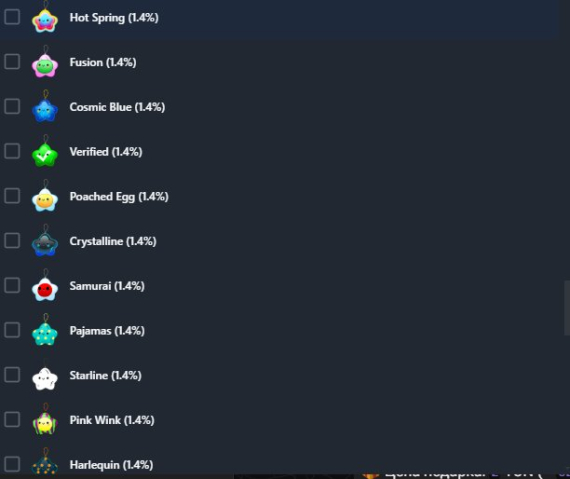Select the white Starline star icon
The width and height of the screenshot is (570, 479).
(x=45, y=378)
